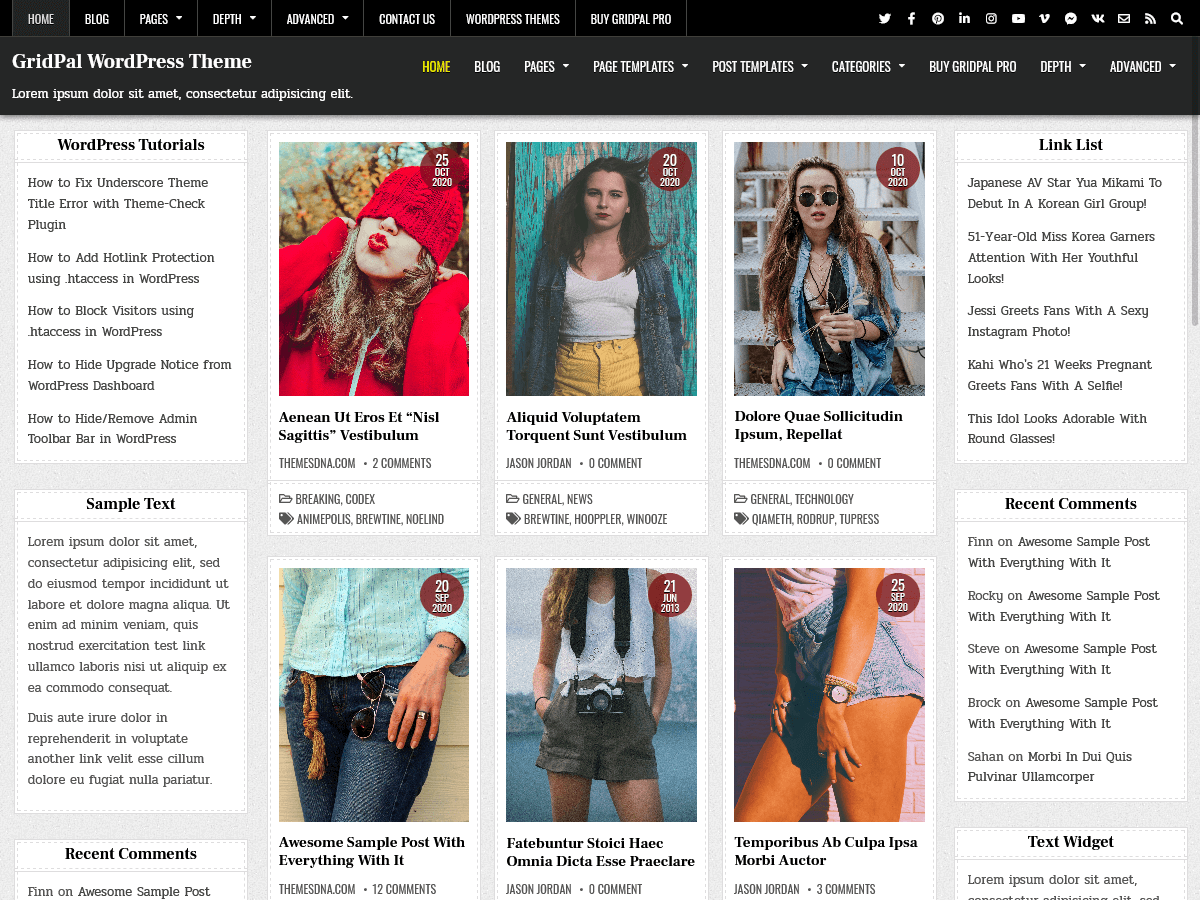The image size is (1200, 900).
Task: Click the red 25 OCT 2020 date badge
Action: click(x=441, y=170)
